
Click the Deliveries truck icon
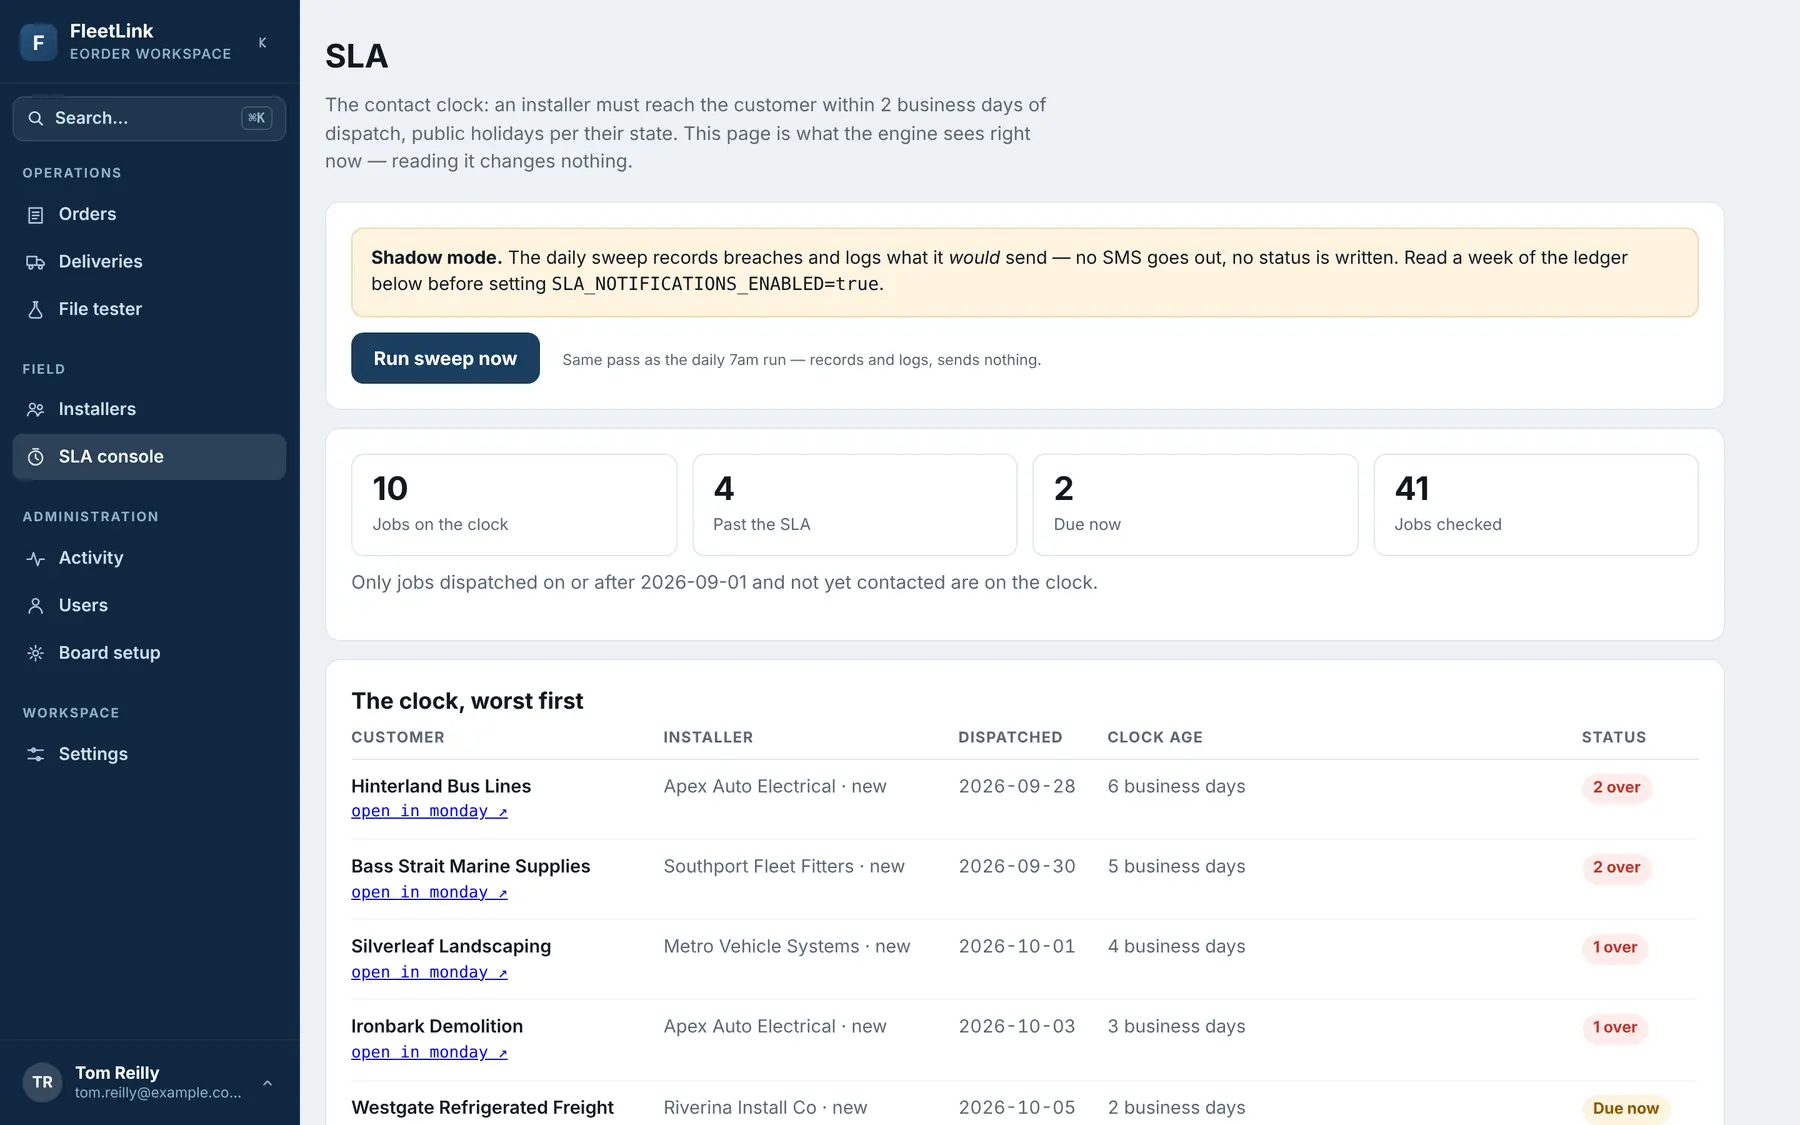tap(36, 262)
